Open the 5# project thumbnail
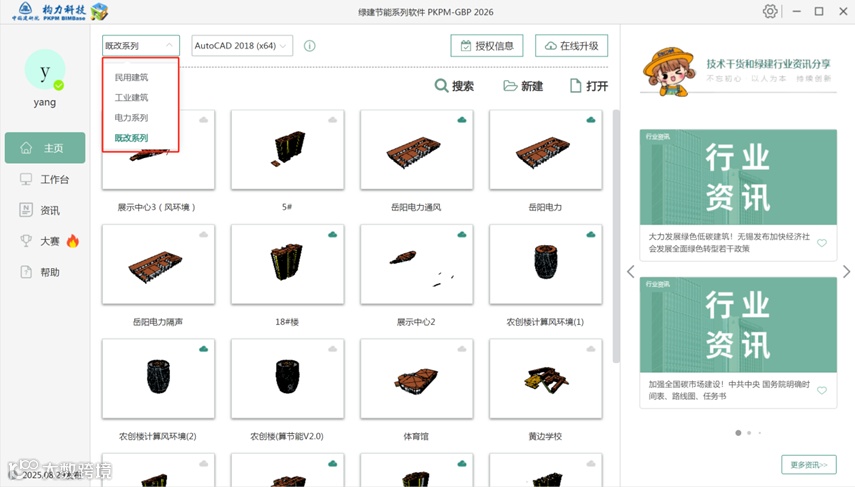 tap(287, 150)
